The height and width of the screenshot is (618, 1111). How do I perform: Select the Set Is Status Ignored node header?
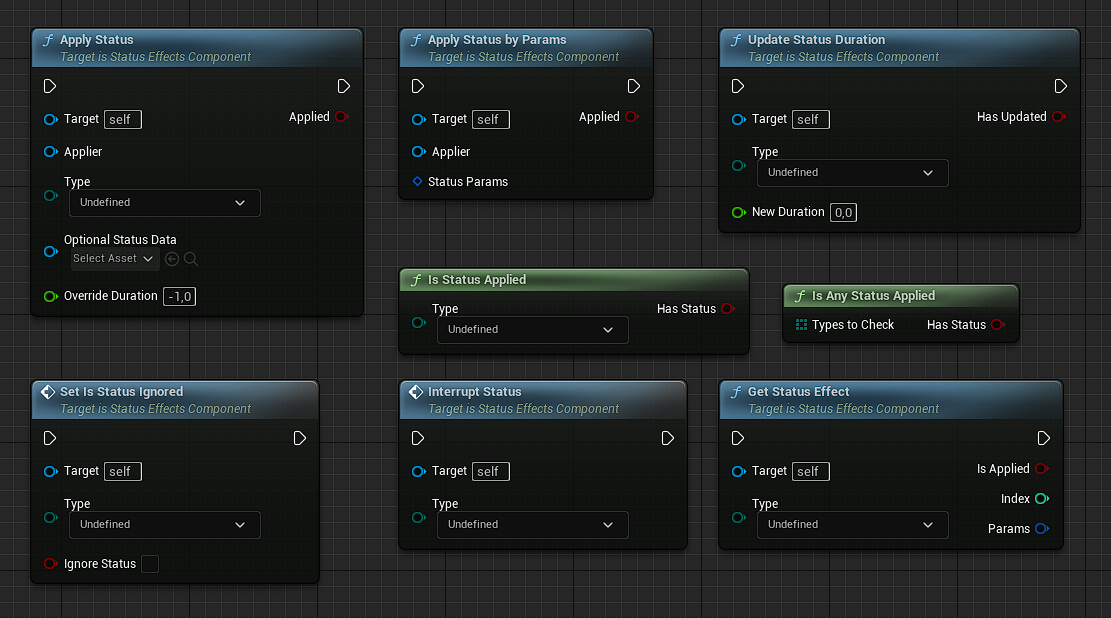[121, 392]
